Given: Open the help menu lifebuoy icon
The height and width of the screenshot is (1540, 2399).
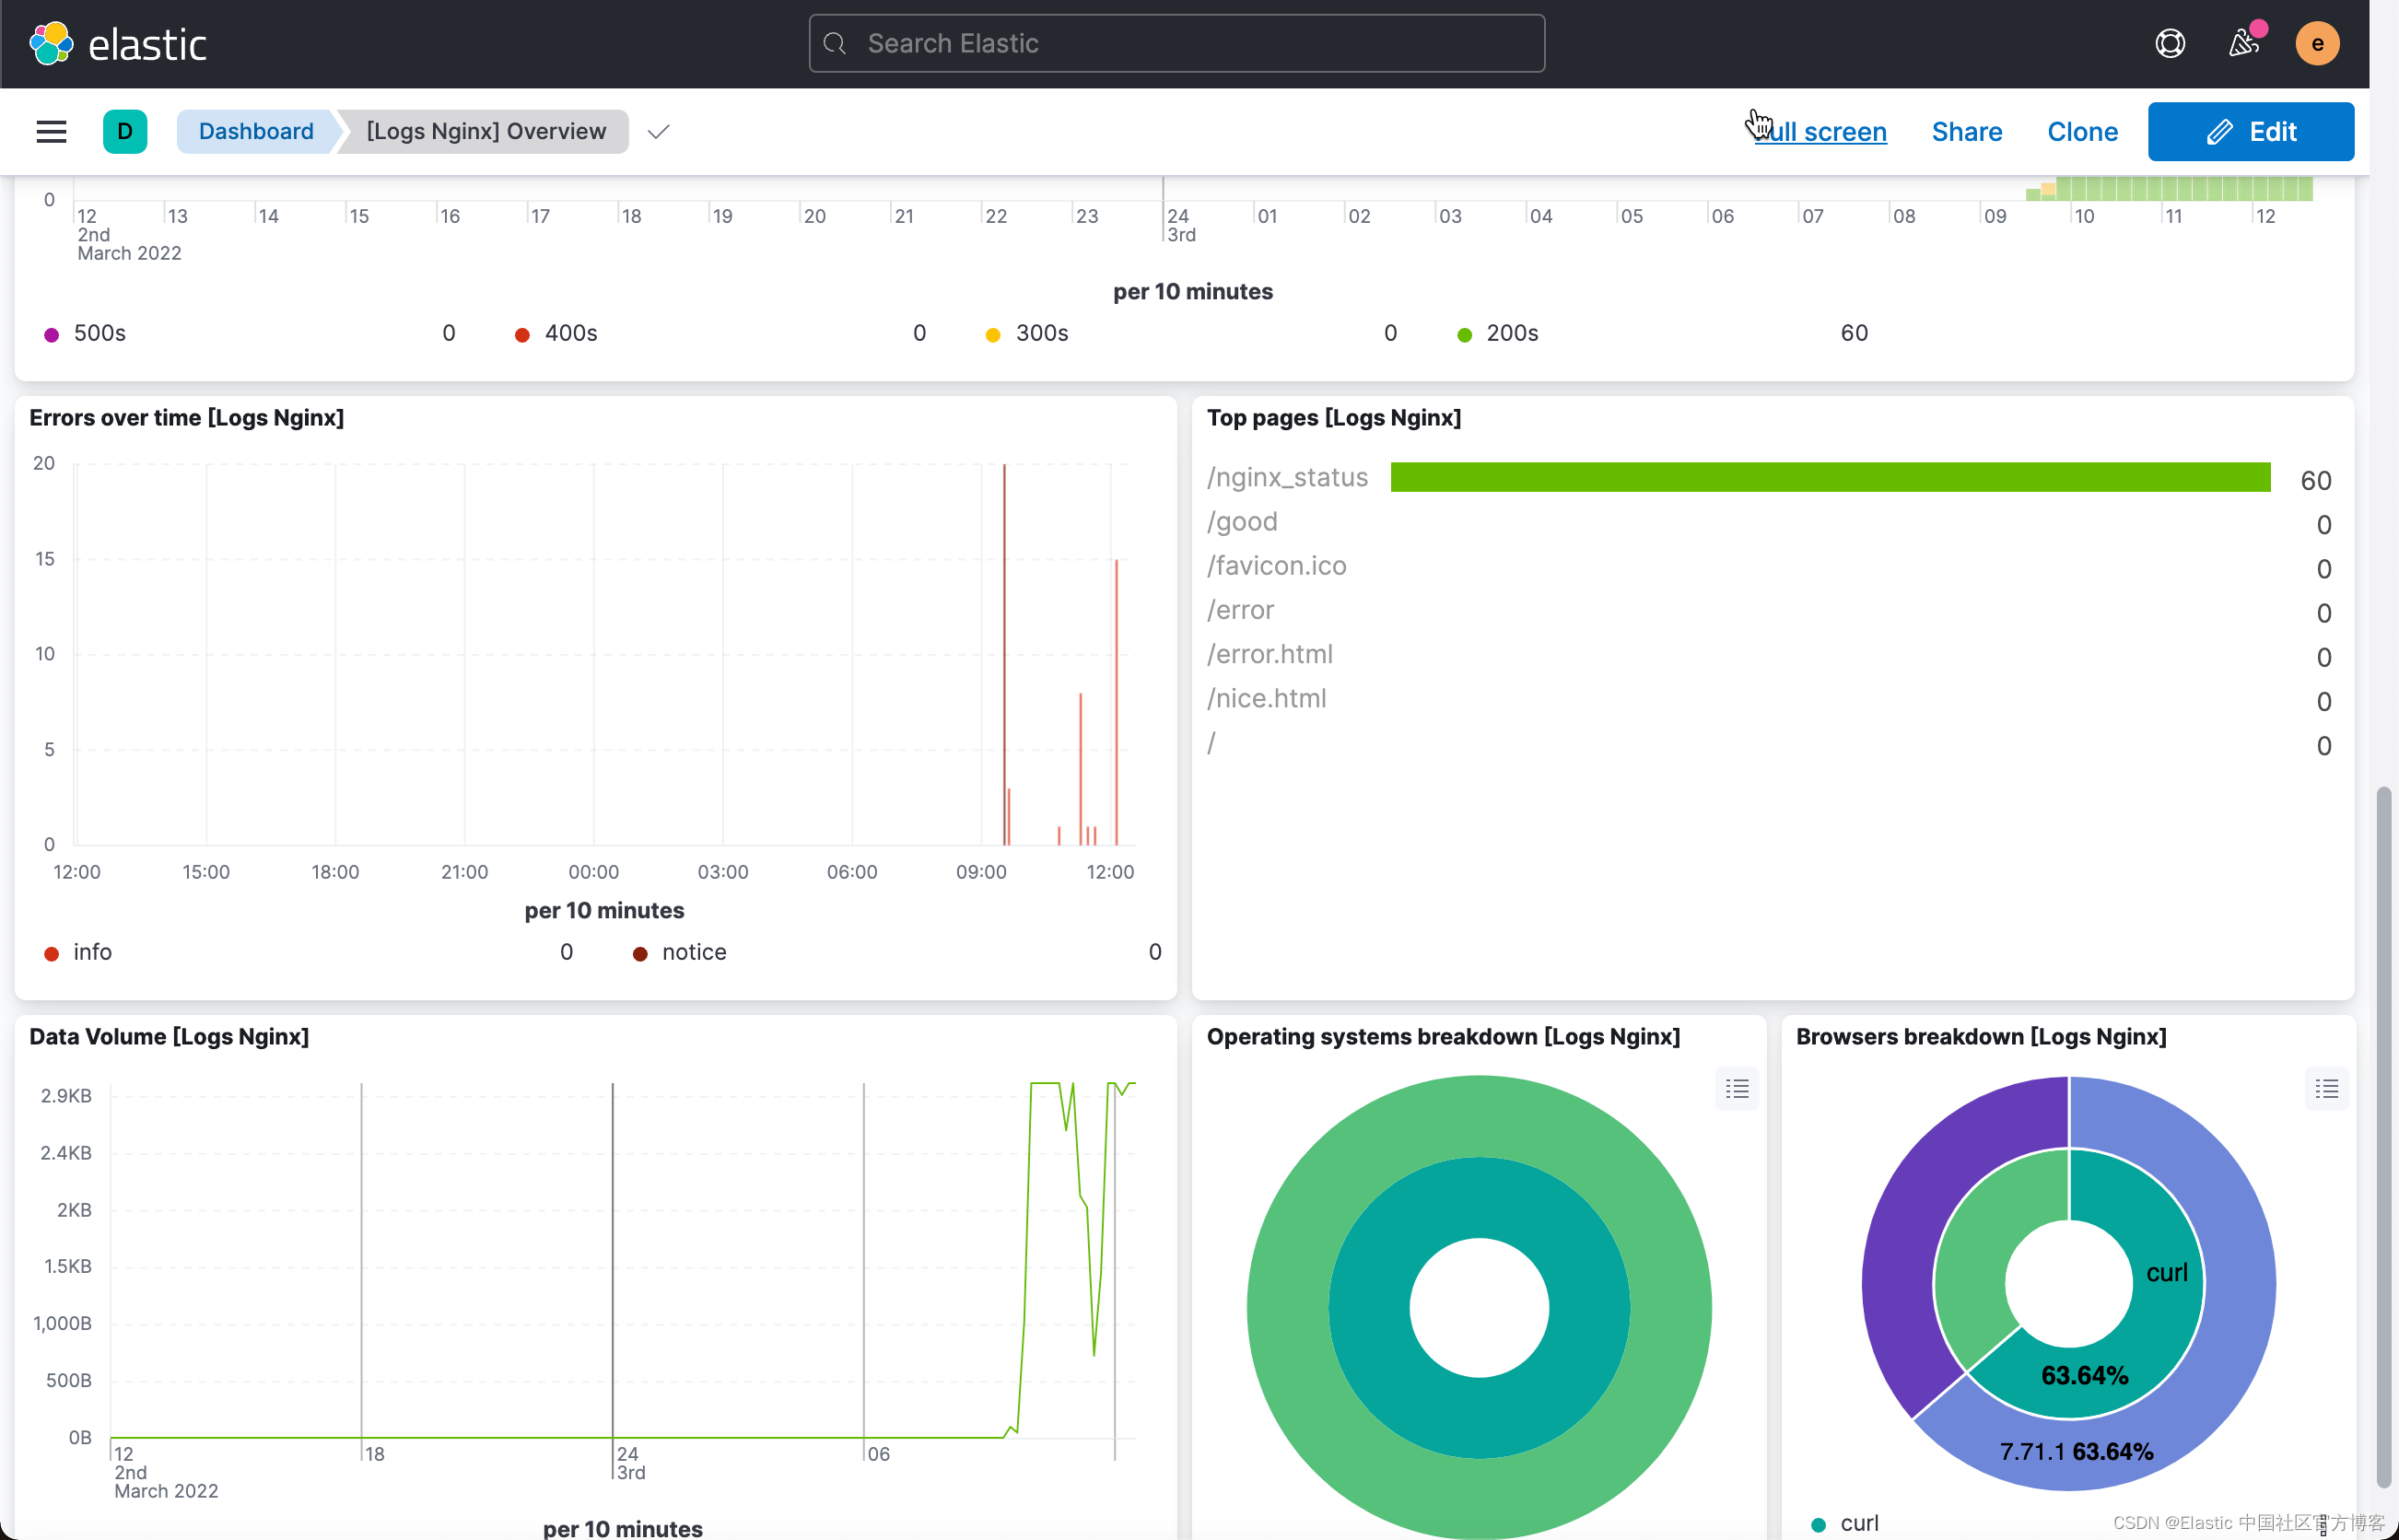Looking at the screenshot, I should 2169,44.
